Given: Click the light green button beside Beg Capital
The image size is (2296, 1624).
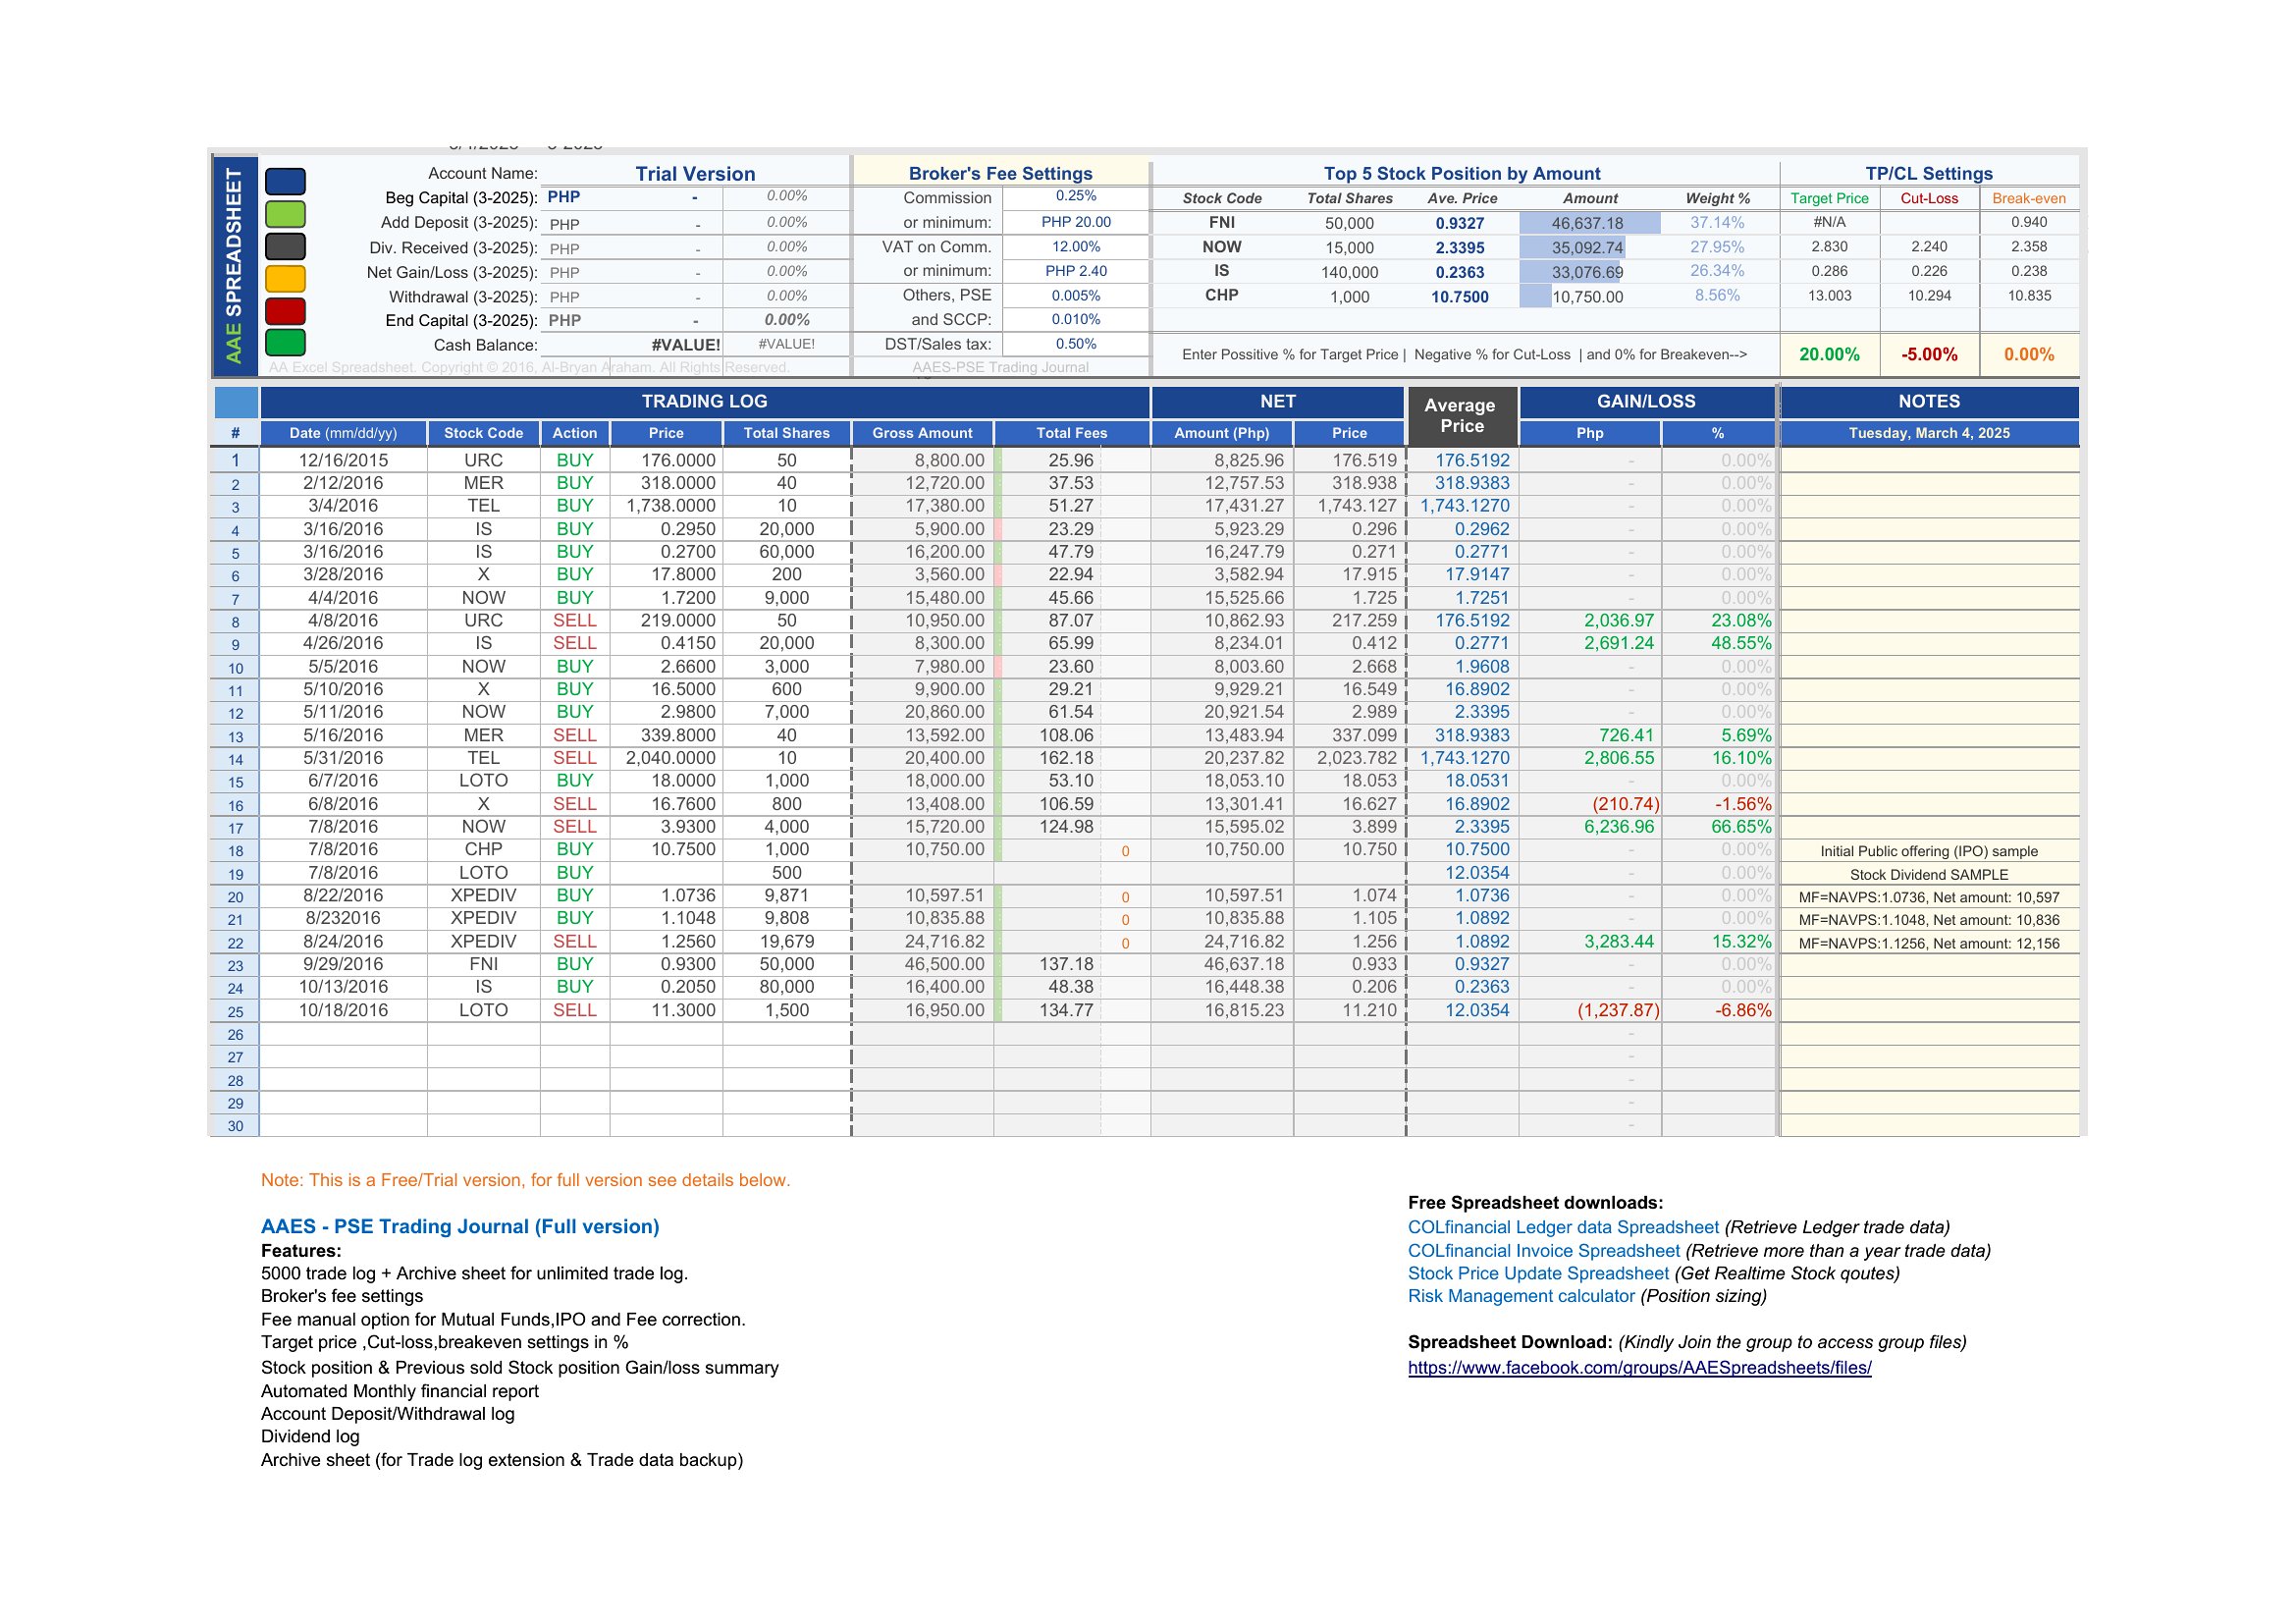Looking at the screenshot, I should 285,214.
